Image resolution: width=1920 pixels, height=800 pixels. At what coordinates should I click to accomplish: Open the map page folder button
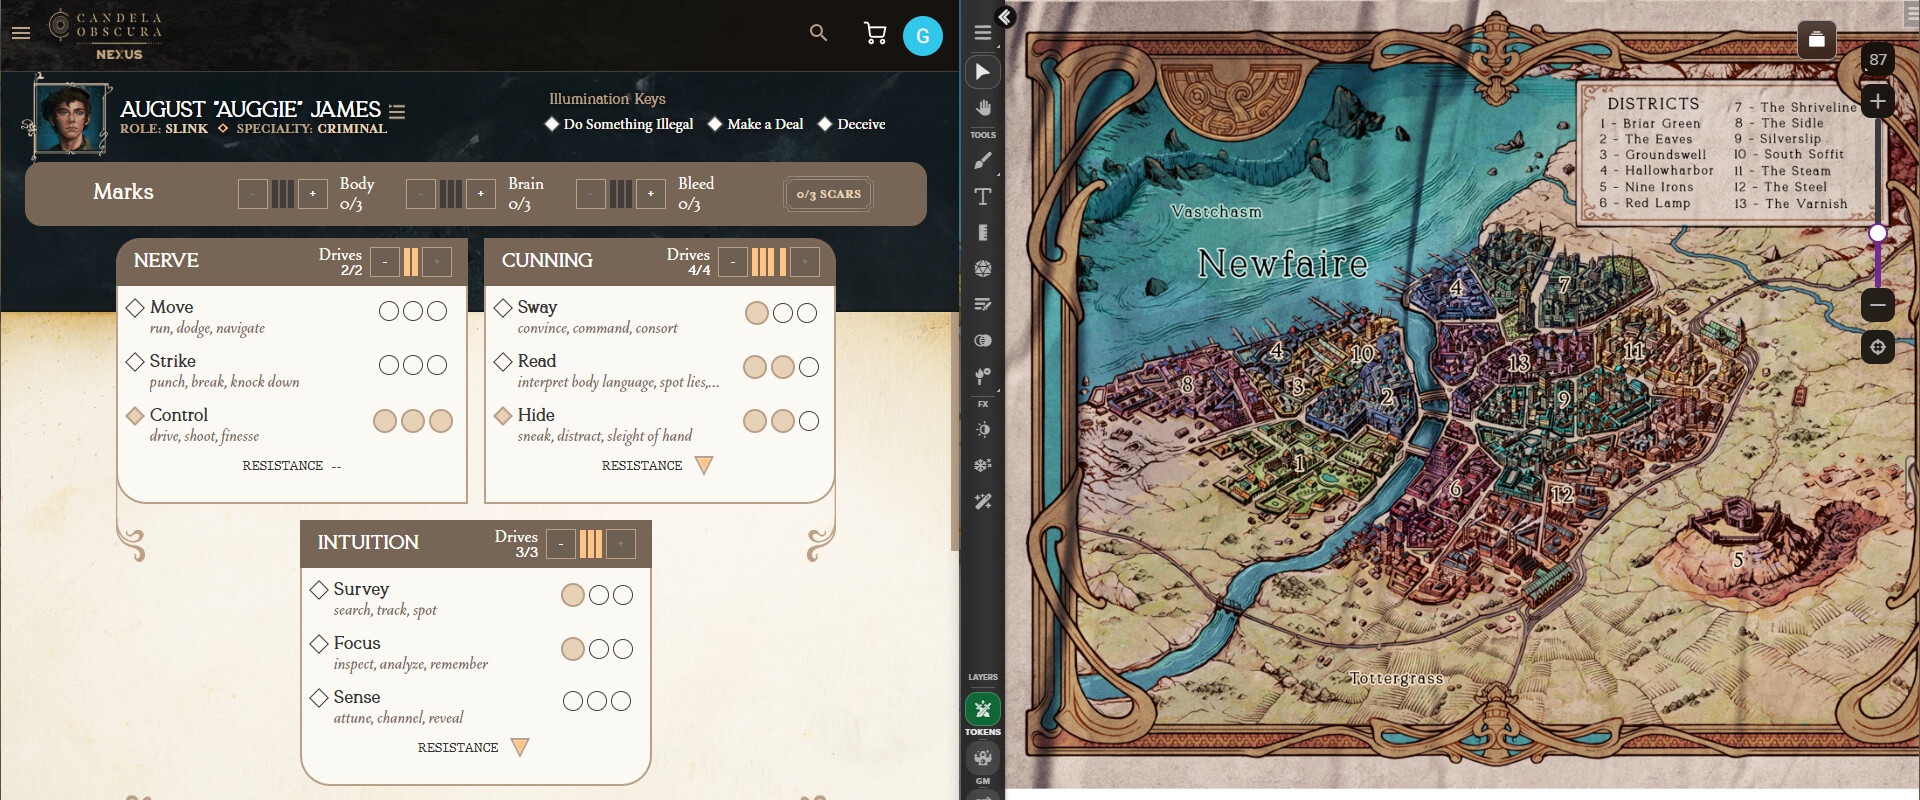click(1817, 40)
